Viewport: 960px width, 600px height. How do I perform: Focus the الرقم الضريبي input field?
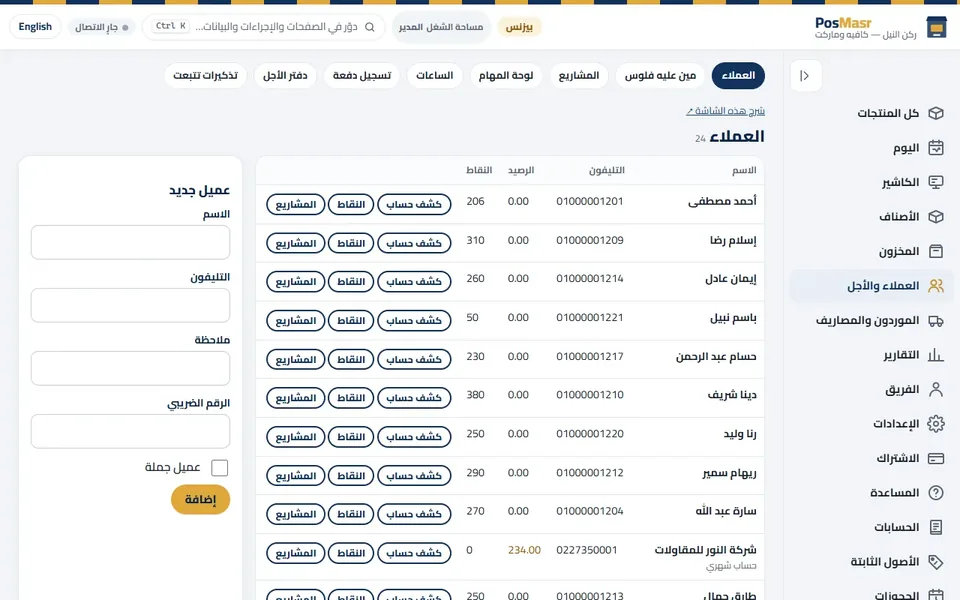(x=130, y=432)
